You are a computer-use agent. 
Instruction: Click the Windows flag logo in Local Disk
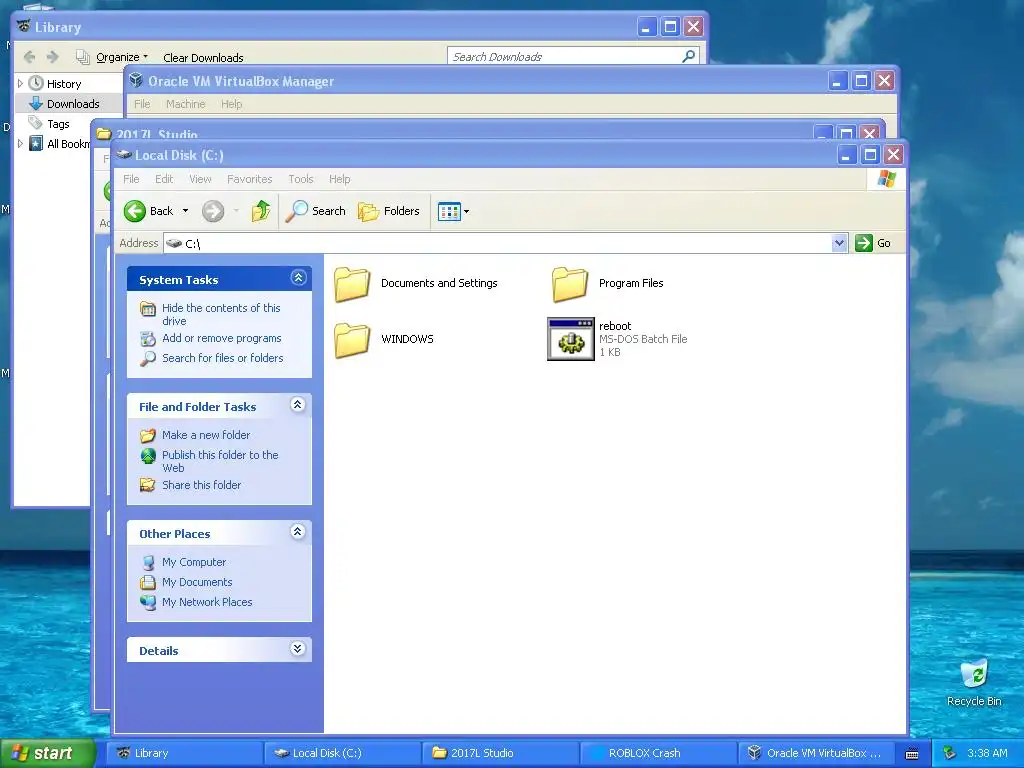pyautogui.click(x=887, y=179)
